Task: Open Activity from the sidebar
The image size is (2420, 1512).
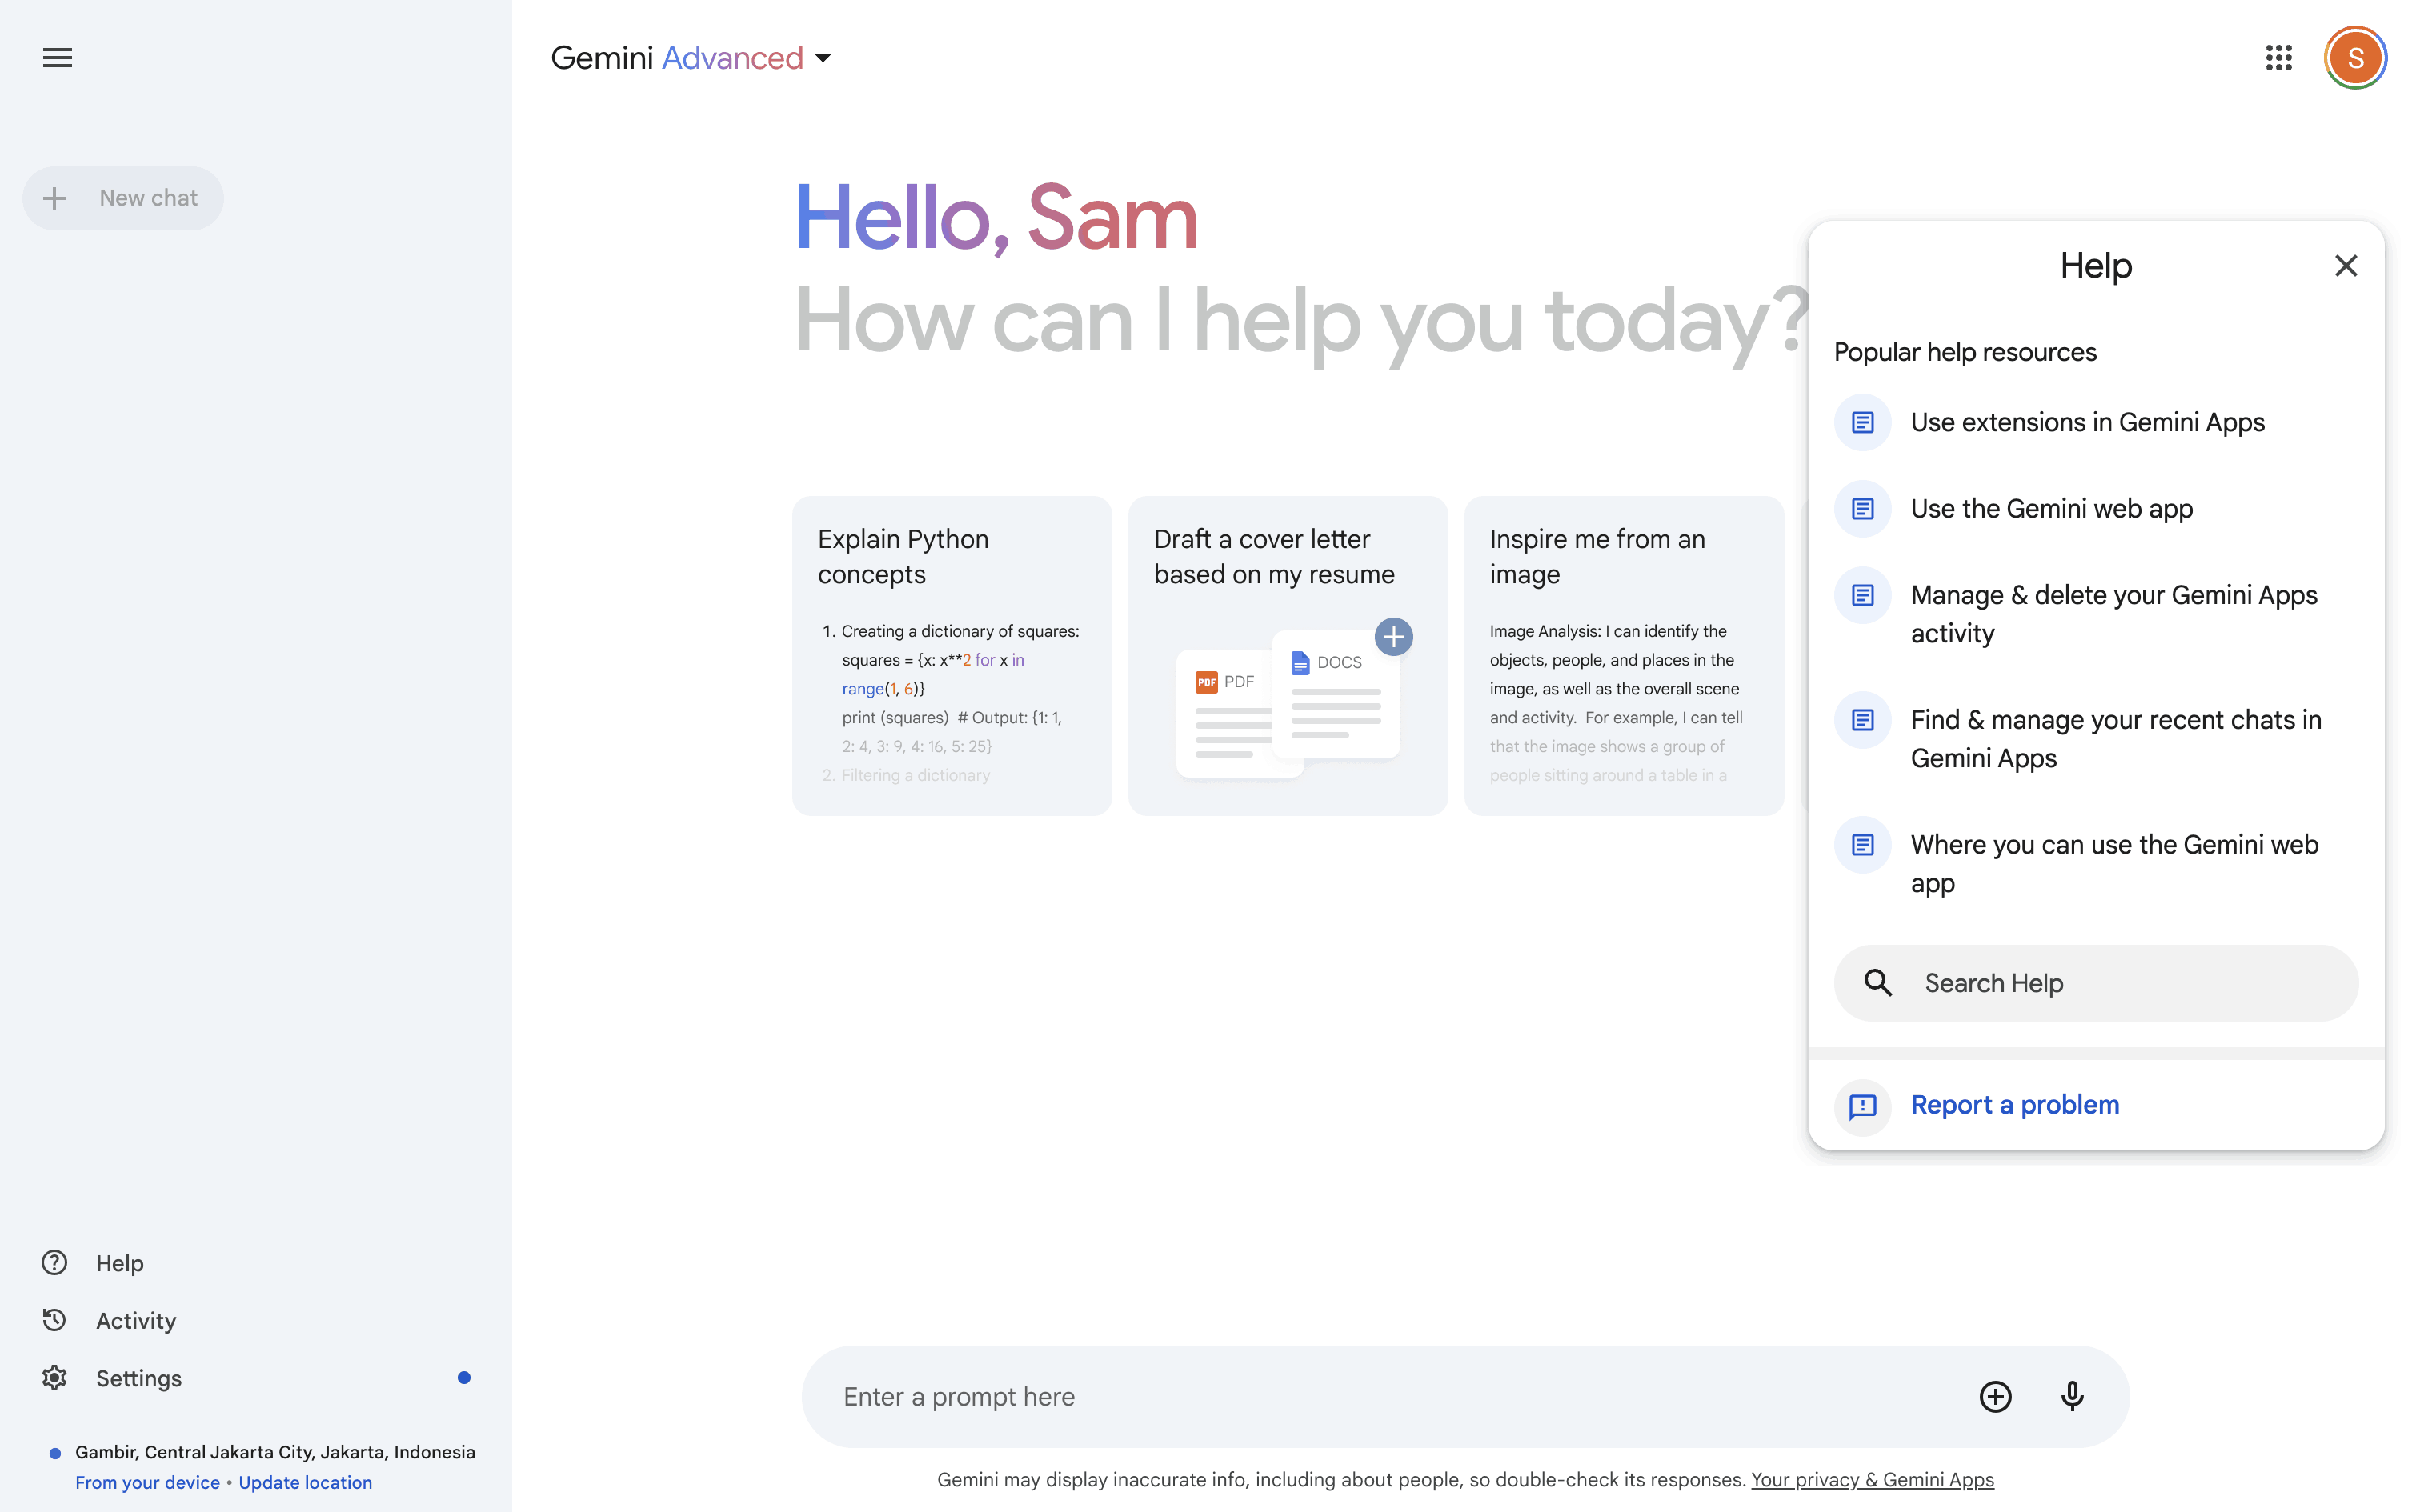Action: [x=135, y=1320]
